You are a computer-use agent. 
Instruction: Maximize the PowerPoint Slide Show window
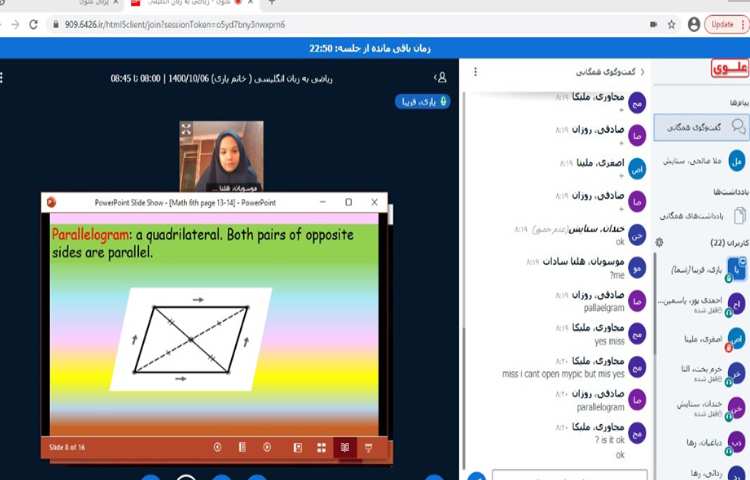[349, 202]
